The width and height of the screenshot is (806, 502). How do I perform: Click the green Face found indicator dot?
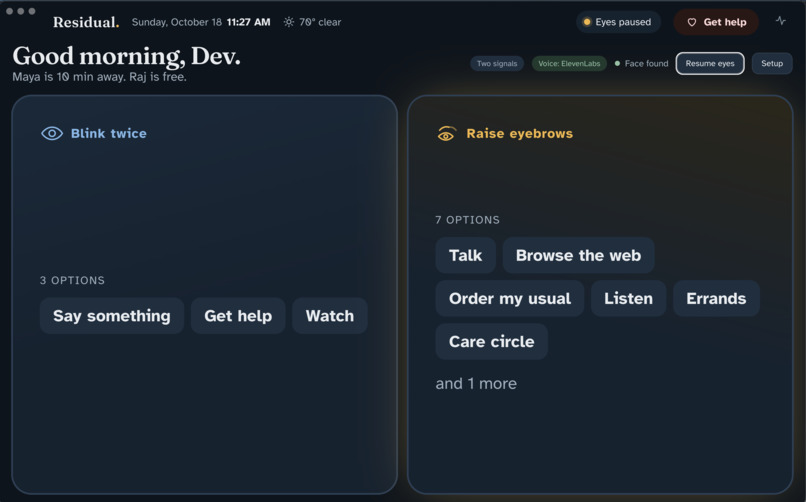(x=617, y=64)
